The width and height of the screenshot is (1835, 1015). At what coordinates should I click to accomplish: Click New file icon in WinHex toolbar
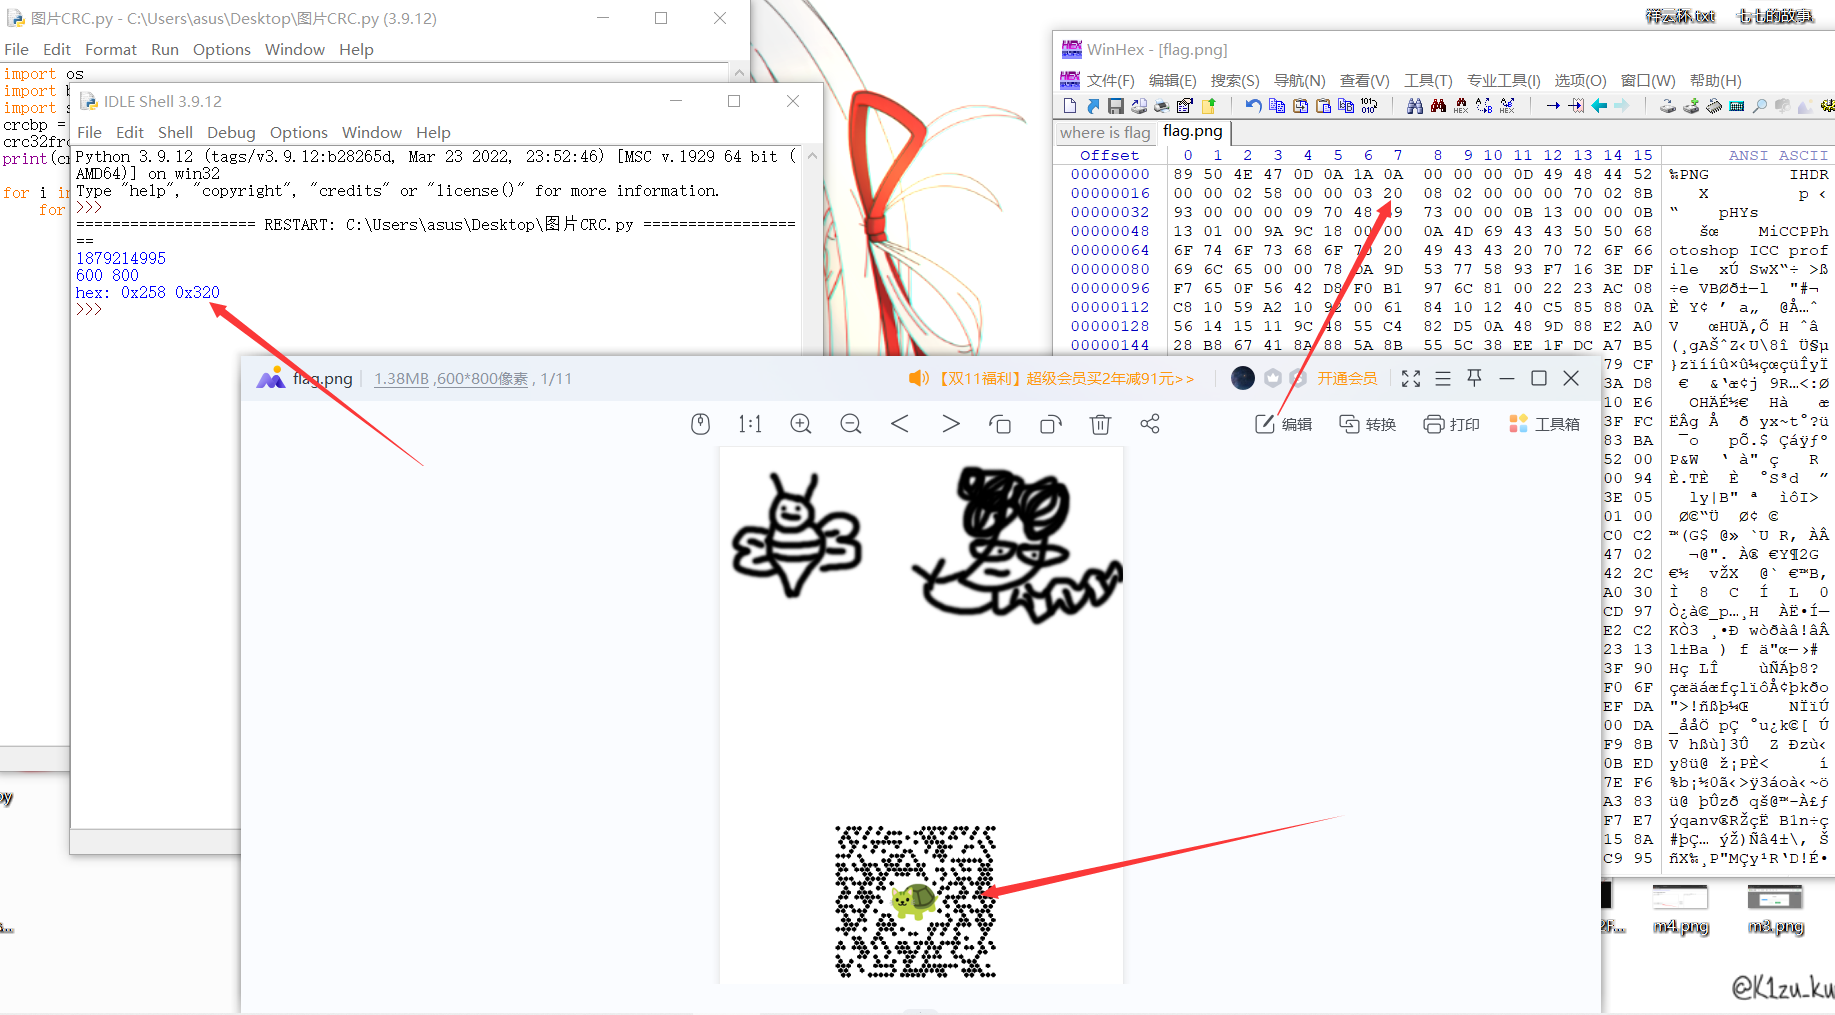(x=1070, y=106)
